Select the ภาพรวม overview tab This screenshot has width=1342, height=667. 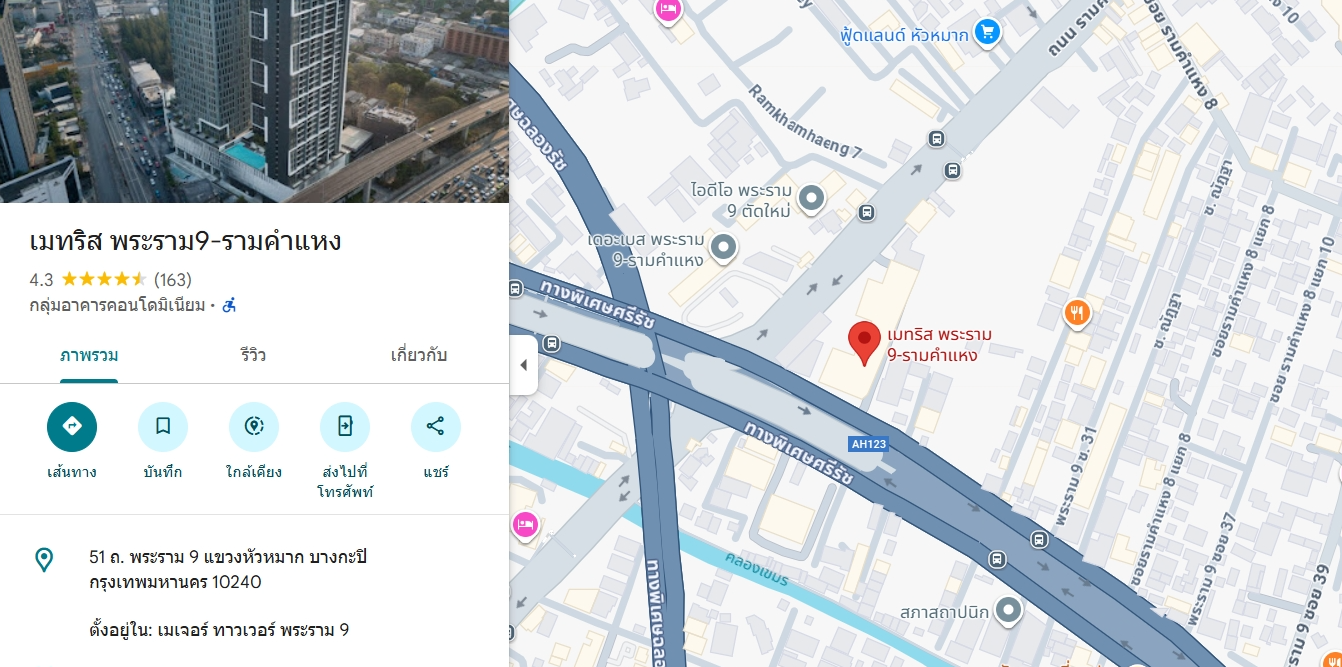coord(89,355)
